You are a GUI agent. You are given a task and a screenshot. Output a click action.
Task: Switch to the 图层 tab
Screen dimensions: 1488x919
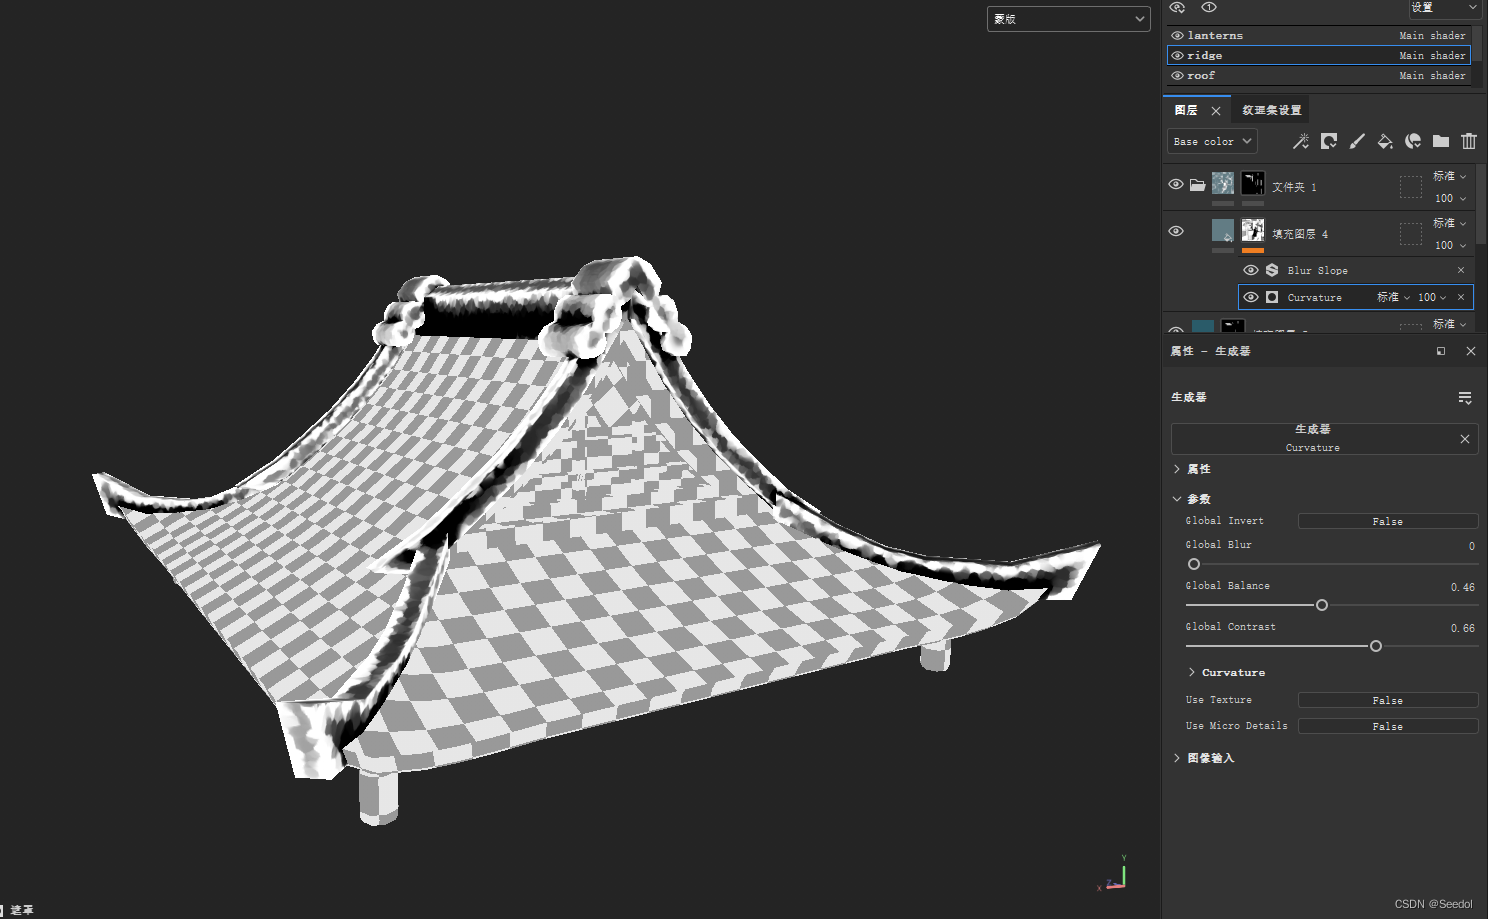(1186, 110)
